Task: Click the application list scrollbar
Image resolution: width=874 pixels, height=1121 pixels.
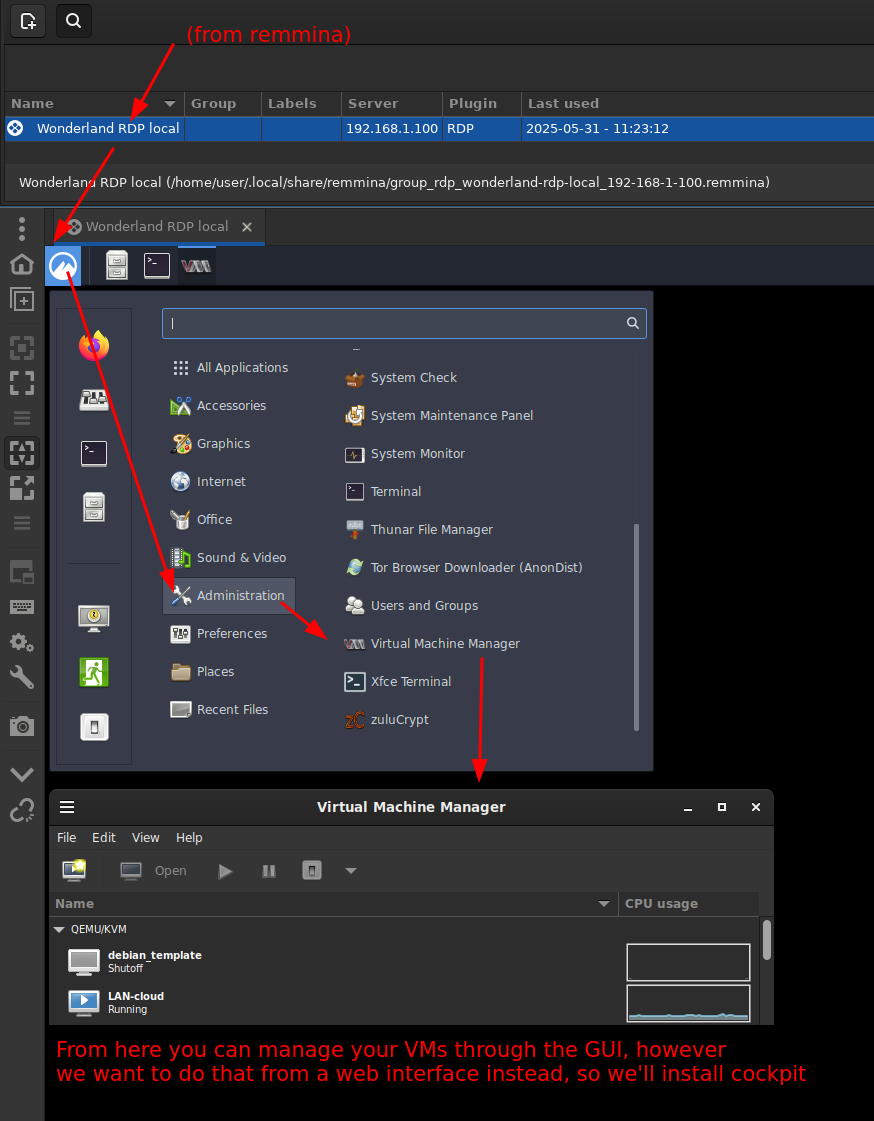Action: [x=636, y=627]
